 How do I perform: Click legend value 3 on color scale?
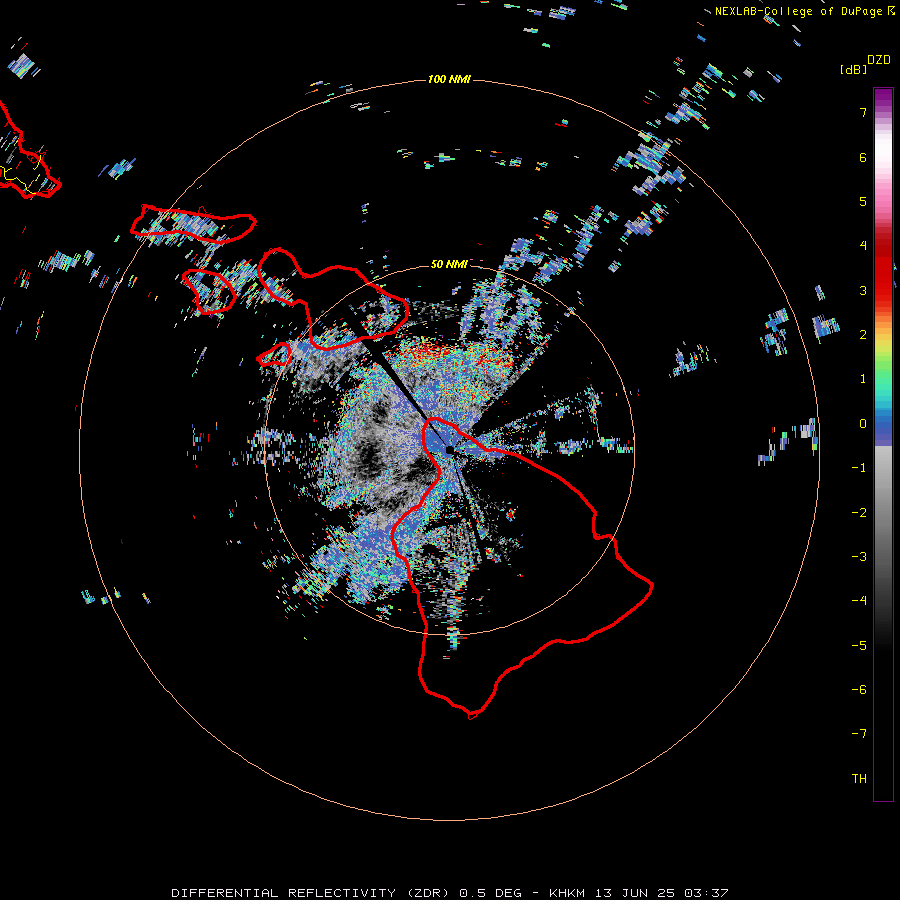(x=863, y=290)
